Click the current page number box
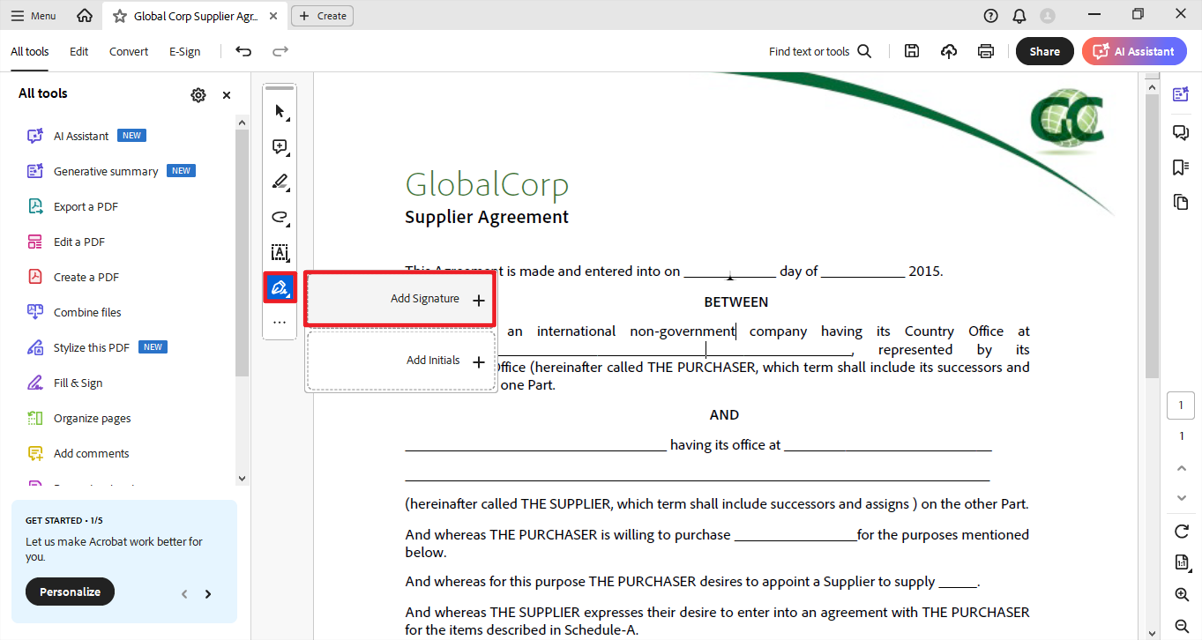Viewport: 1202px width, 640px height. [x=1181, y=406]
